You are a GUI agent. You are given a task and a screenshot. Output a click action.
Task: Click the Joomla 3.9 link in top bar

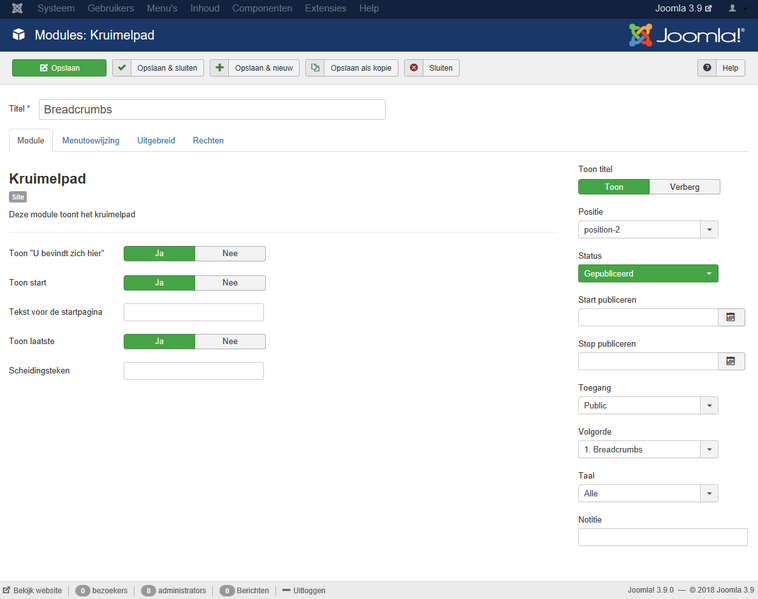[683, 8]
